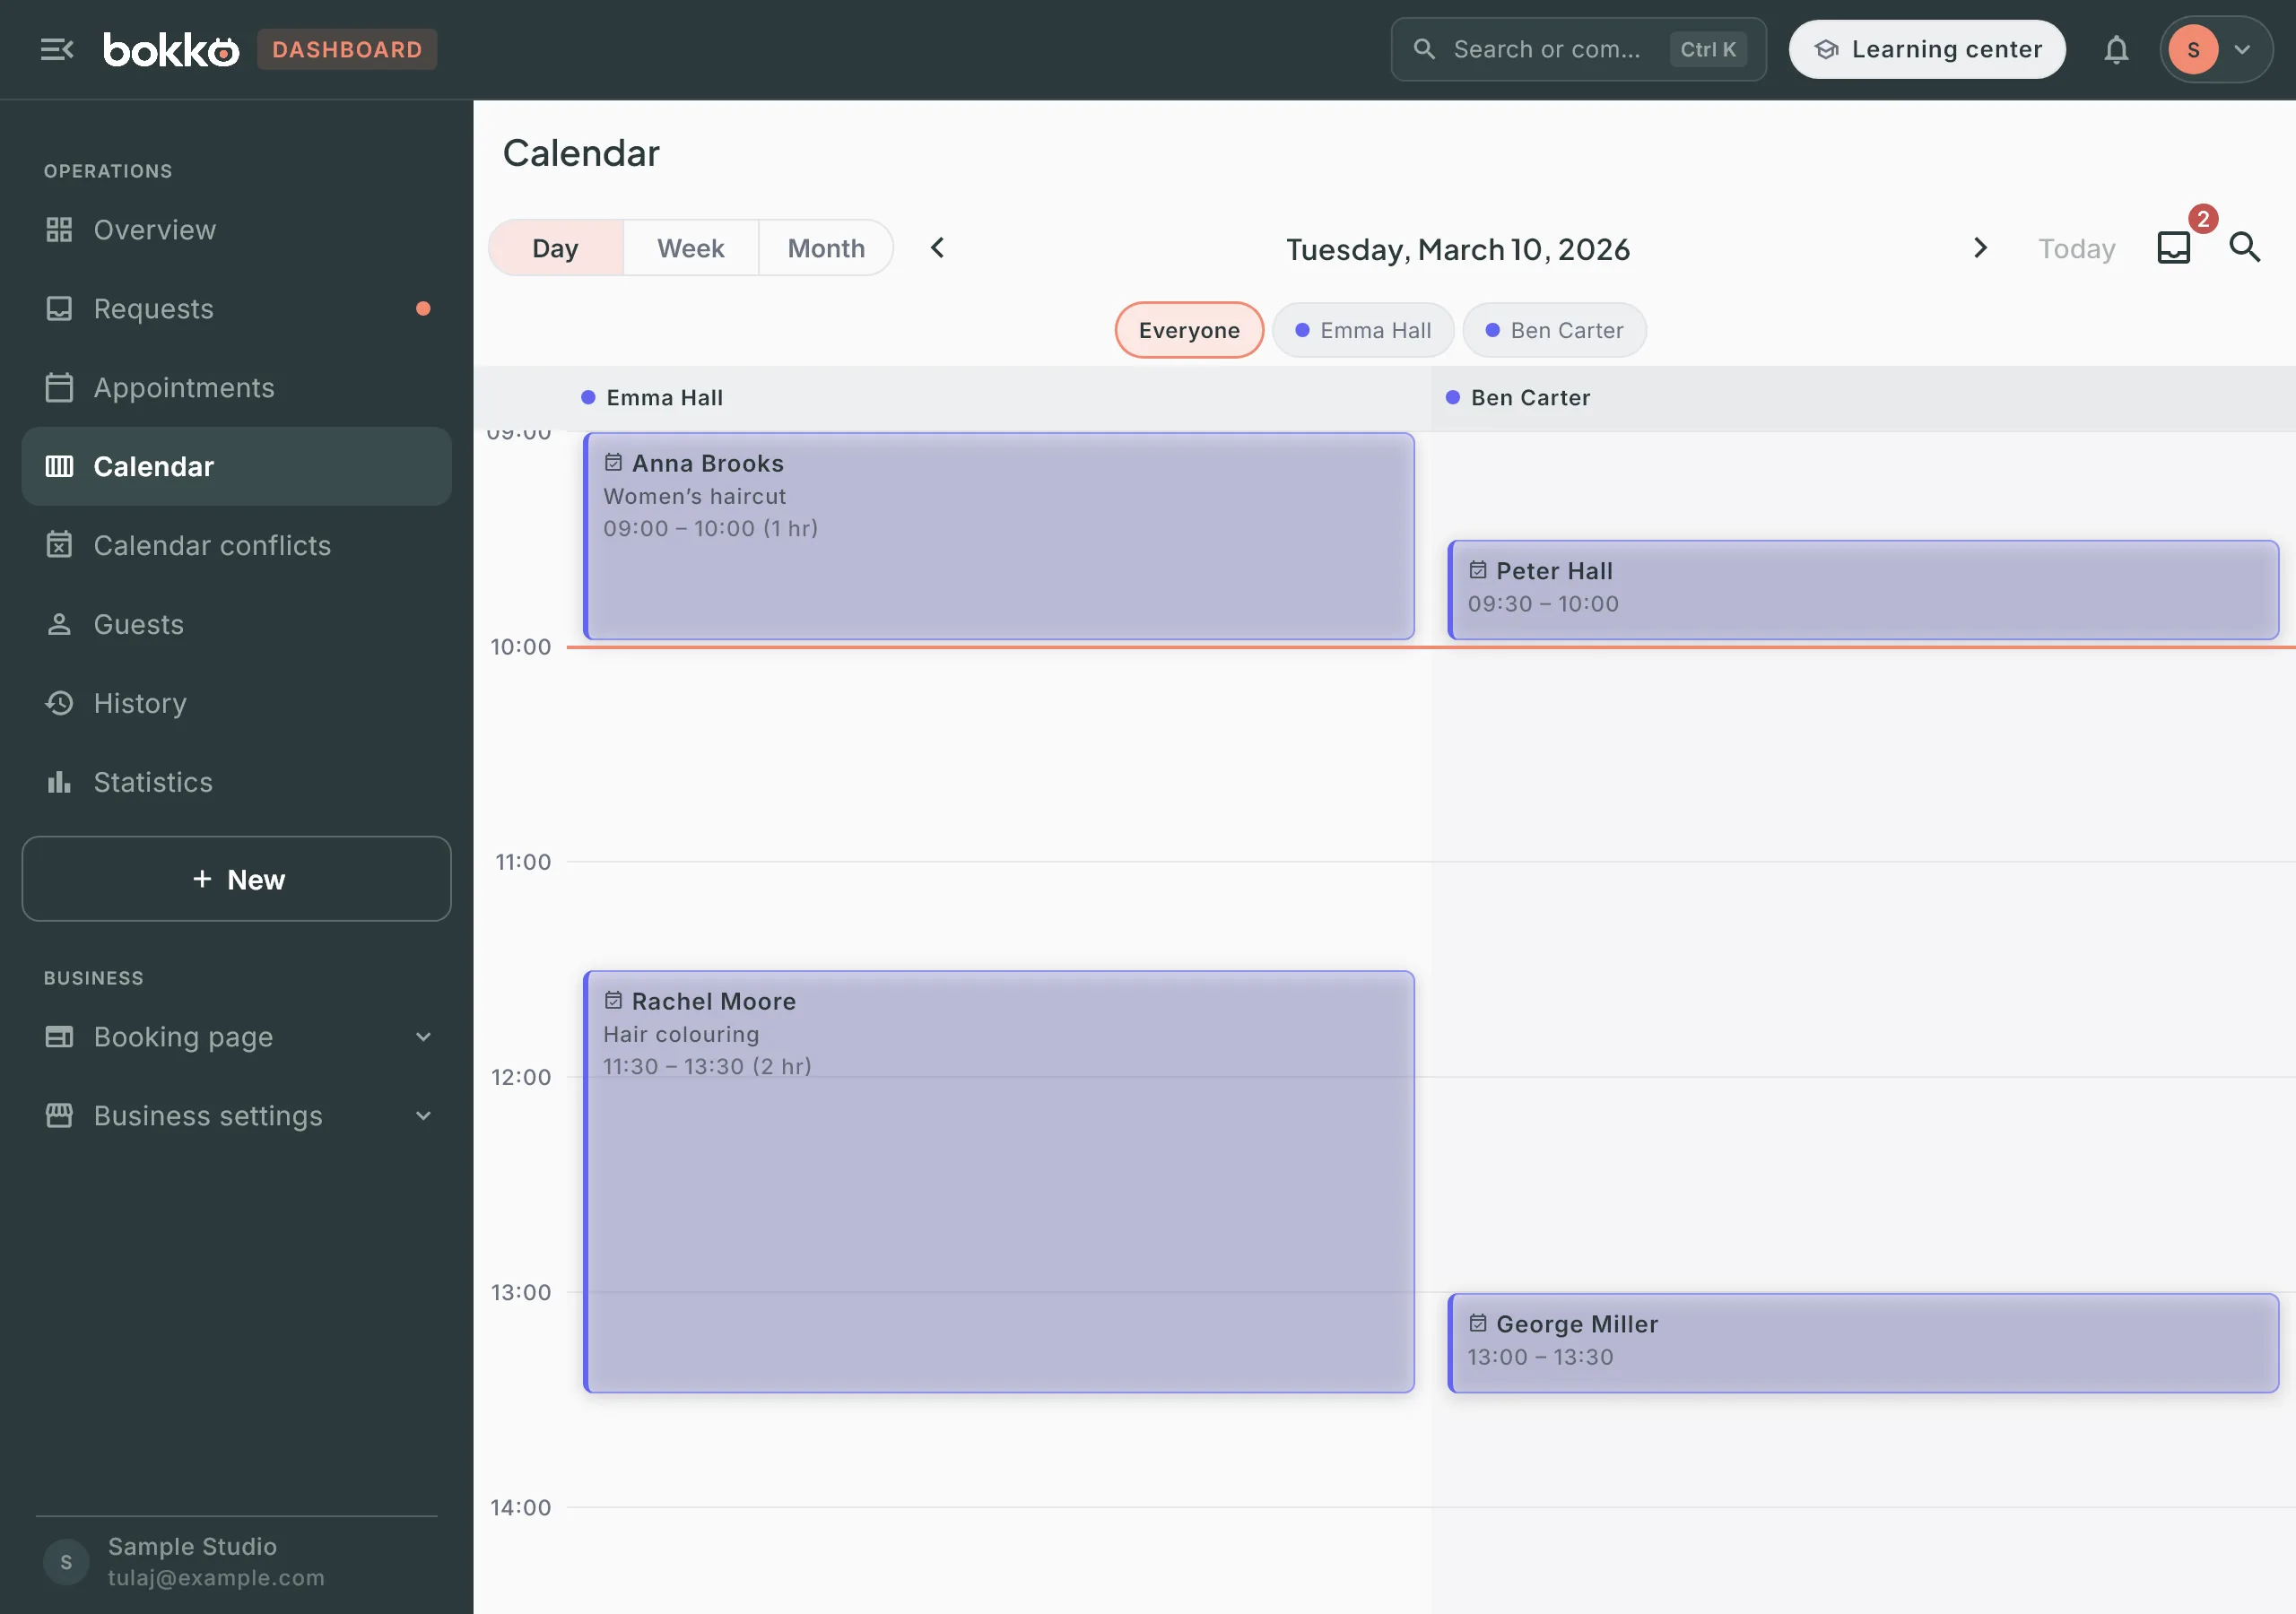The width and height of the screenshot is (2296, 1614).
Task: Open George Miller 13:00 appointment
Action: pos(1863,1343)
